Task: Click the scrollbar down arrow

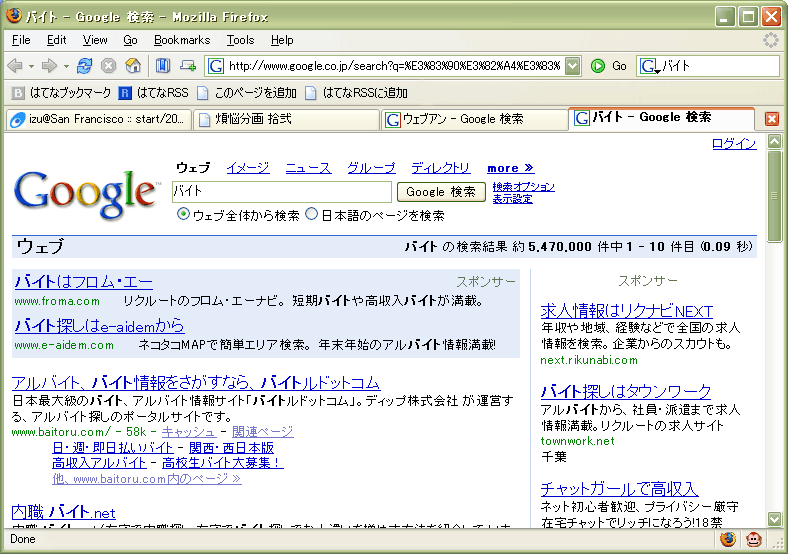Action: pyautogui.click(x=774, y=519)
